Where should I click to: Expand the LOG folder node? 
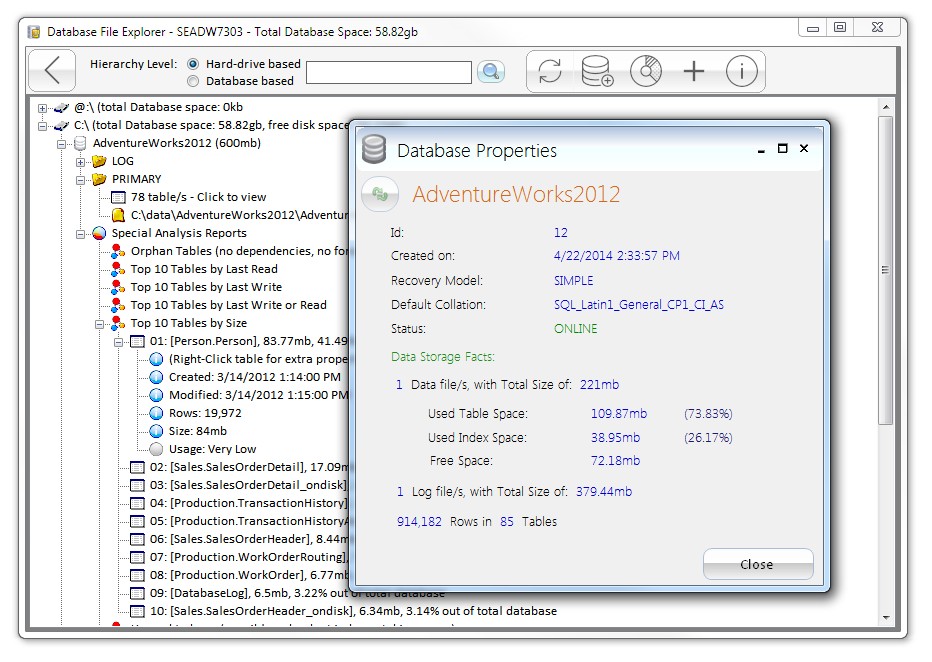(x=80, y=162)
